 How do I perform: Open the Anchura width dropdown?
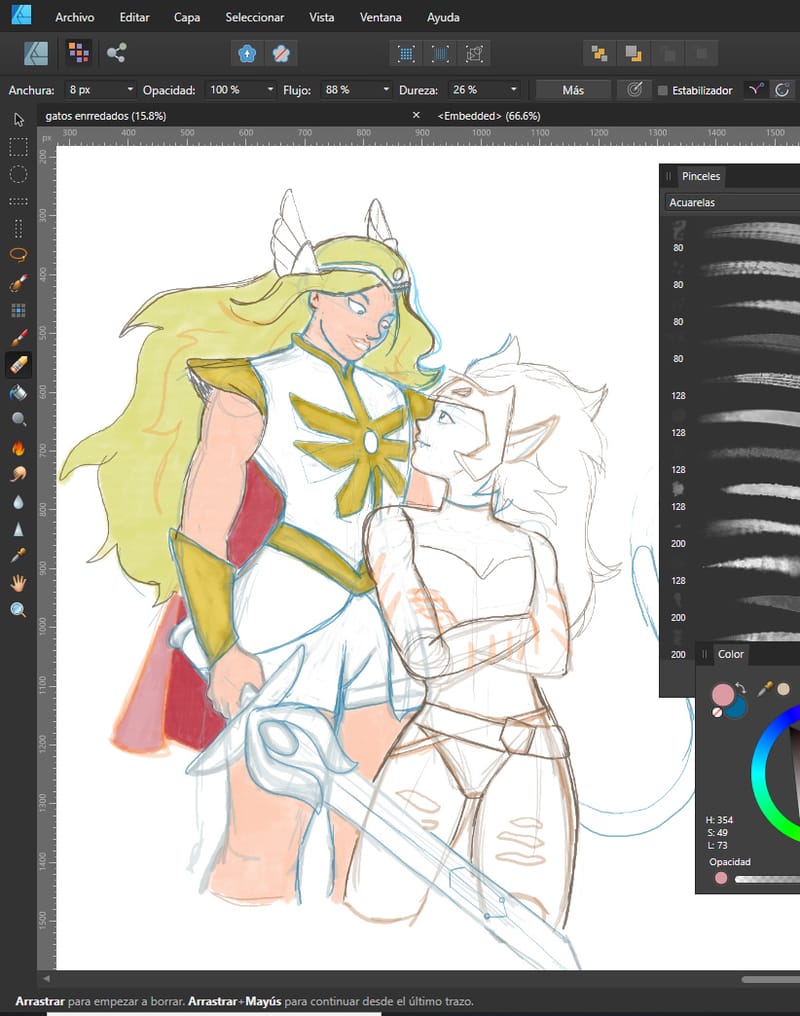click(x=129, y=90)
